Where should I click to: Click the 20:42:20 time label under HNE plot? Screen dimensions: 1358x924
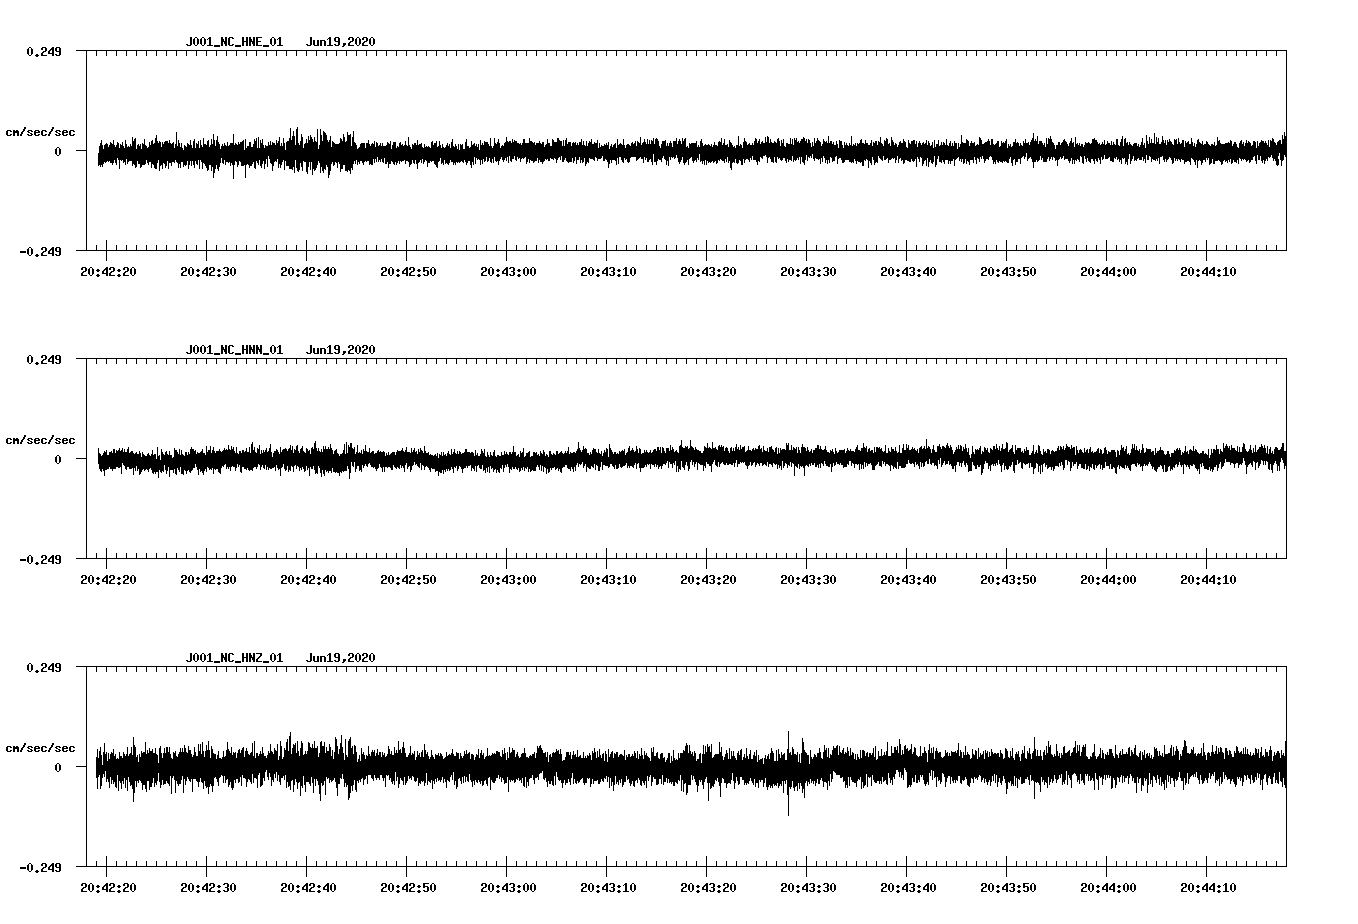pos(108,272)
